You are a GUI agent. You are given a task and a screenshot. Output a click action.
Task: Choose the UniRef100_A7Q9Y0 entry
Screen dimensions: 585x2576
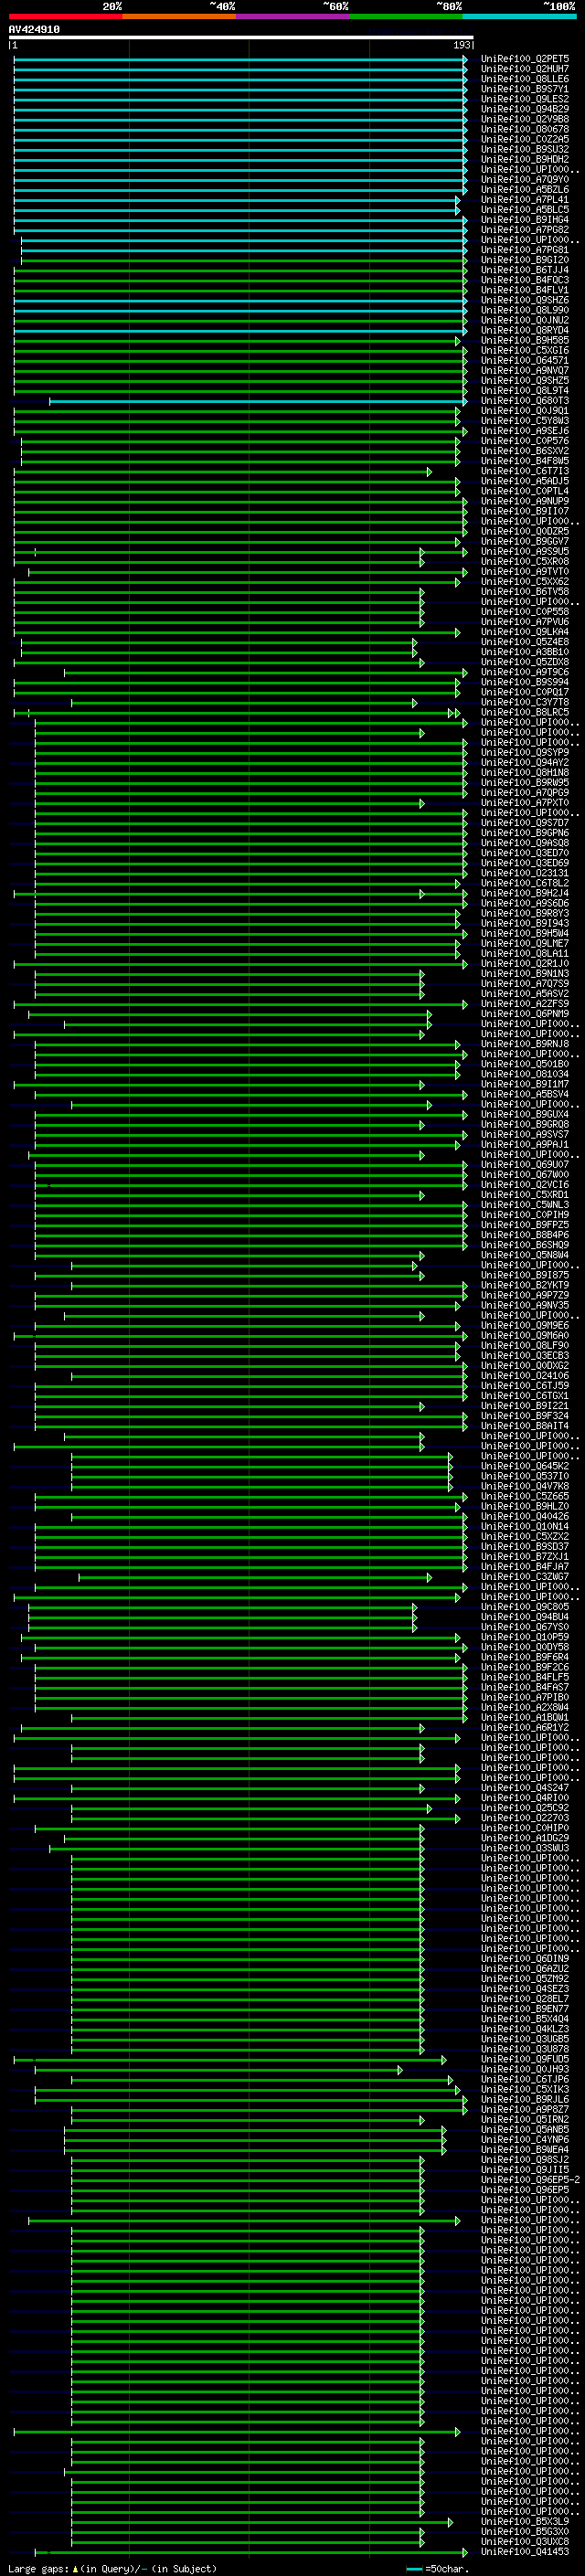click(525, 179)
